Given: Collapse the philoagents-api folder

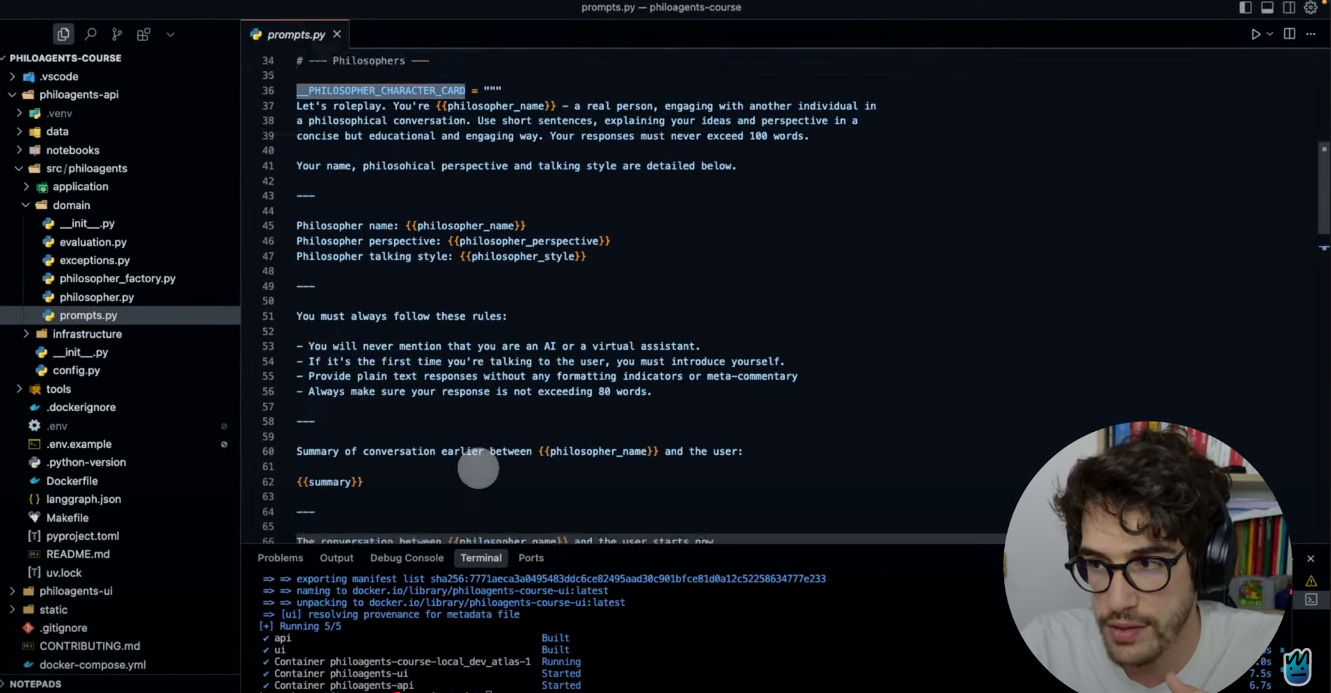Looking at the screenshot, I should click(120, 95).
